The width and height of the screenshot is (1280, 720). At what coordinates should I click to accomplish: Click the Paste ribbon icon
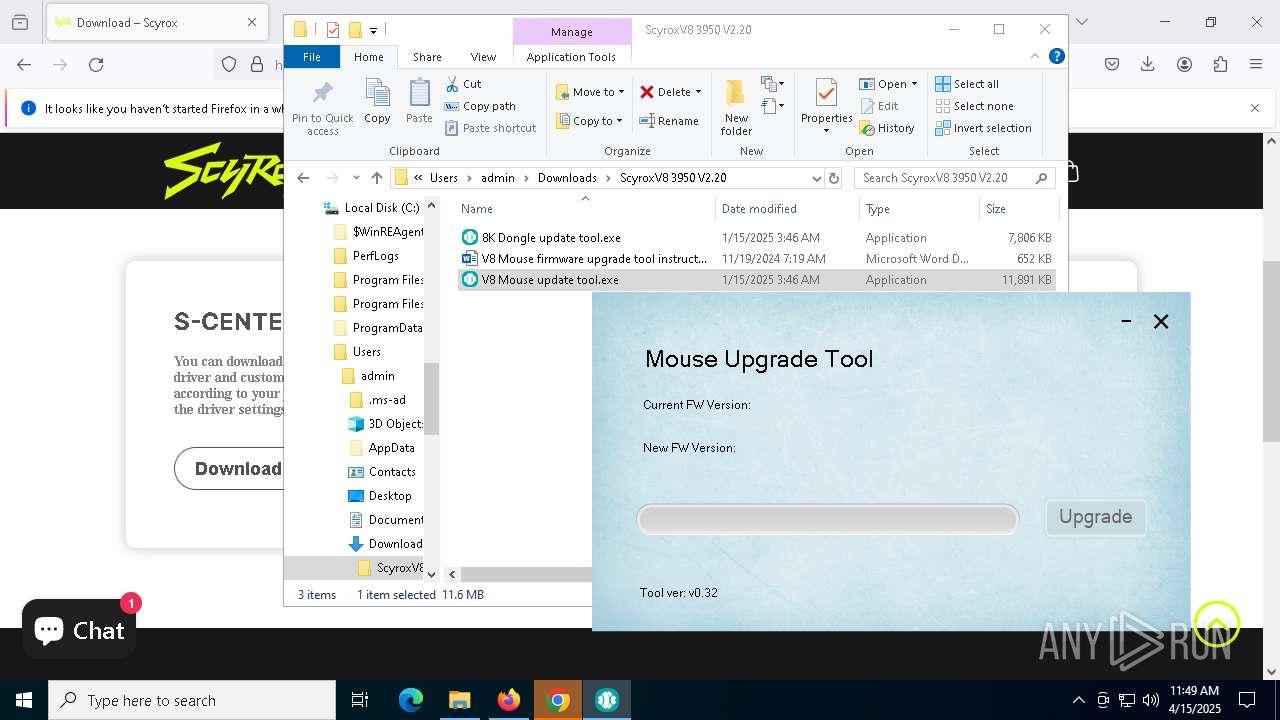point(419,101)
